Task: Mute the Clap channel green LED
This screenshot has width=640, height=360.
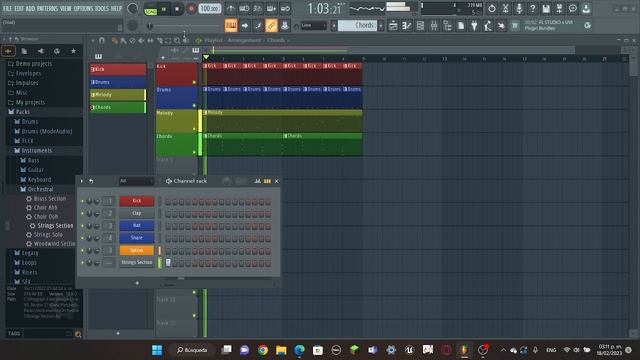Action: pos(82,213)
